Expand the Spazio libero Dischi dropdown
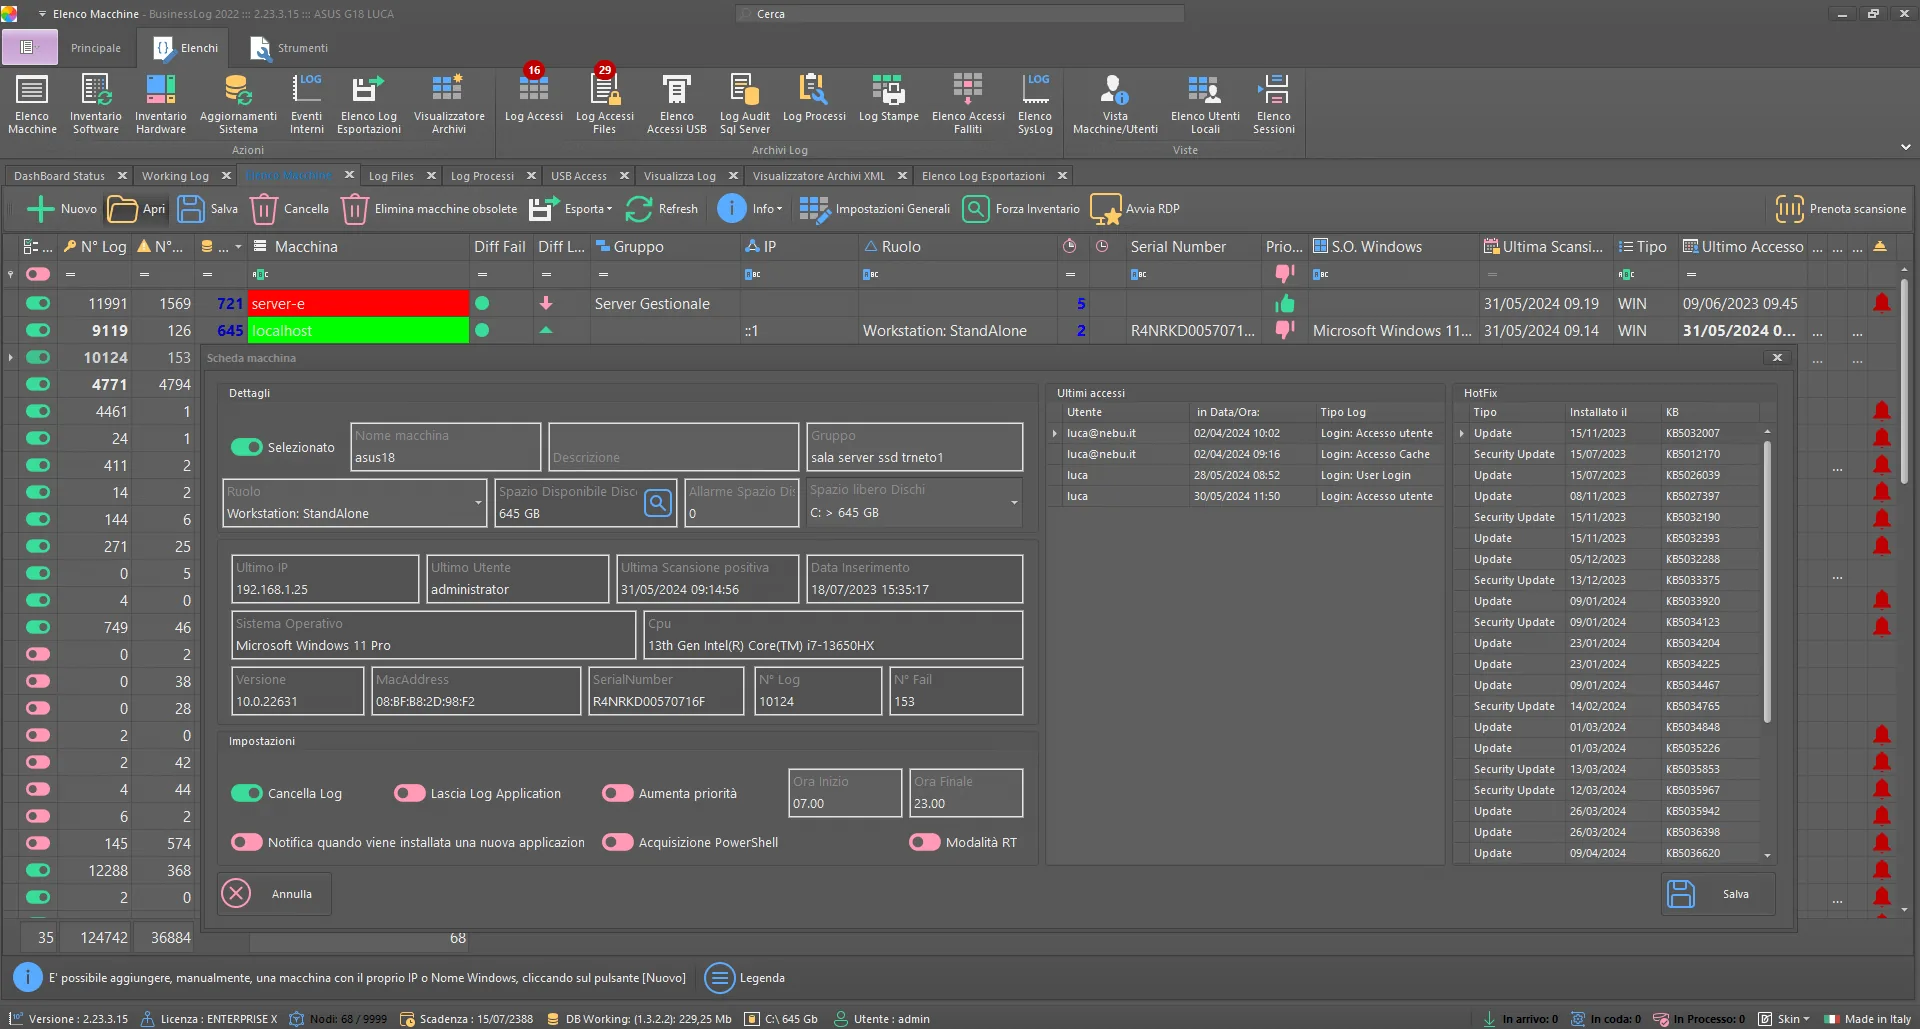The image size is (1920, 1029). pos(1014,503)
